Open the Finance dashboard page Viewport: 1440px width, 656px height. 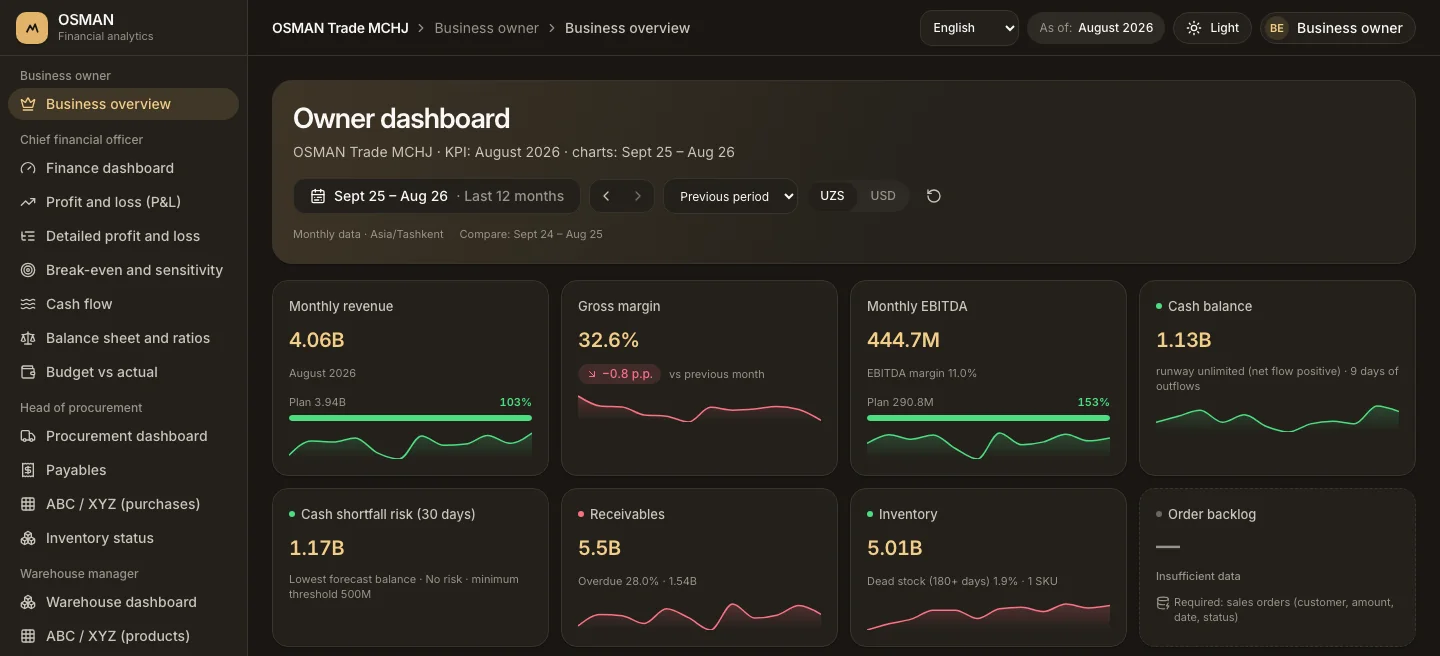point(123,168)
